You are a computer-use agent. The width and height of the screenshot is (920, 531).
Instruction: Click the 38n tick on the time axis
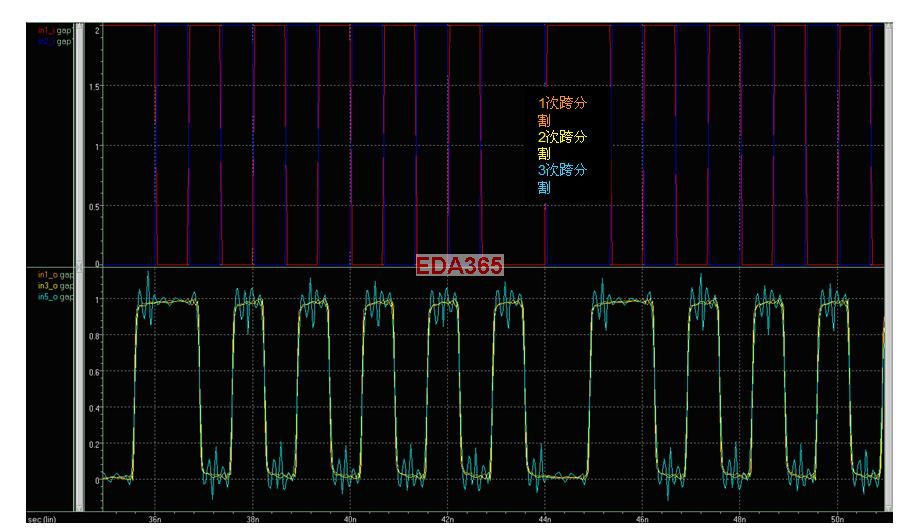252,519
